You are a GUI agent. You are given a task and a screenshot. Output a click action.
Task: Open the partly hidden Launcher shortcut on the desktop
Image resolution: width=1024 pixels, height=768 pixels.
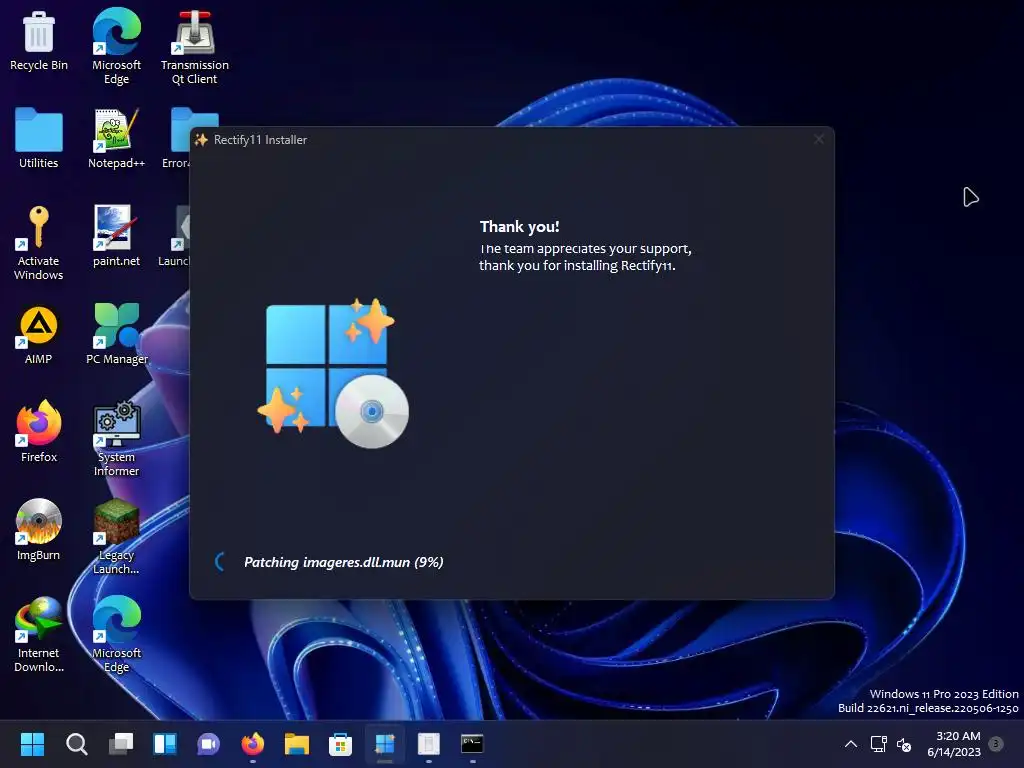point(174,236)
